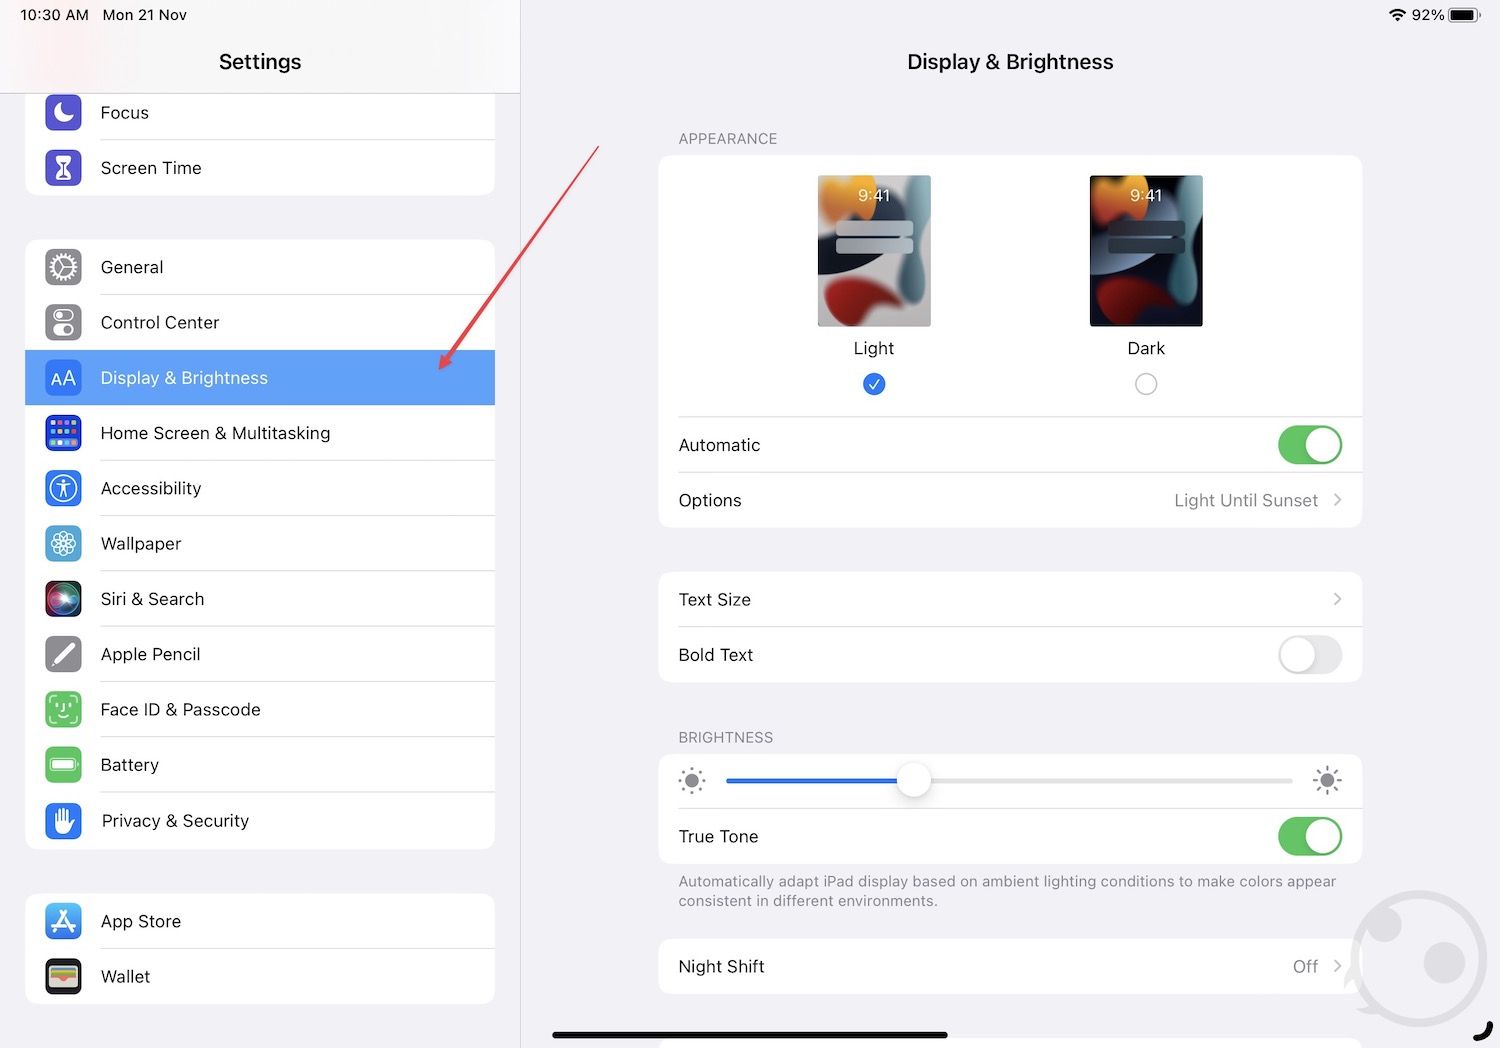The height and width of the screenshot is (1048, 1500).
Task: Tap the General gear icon
Action: [x=63, y=267]
